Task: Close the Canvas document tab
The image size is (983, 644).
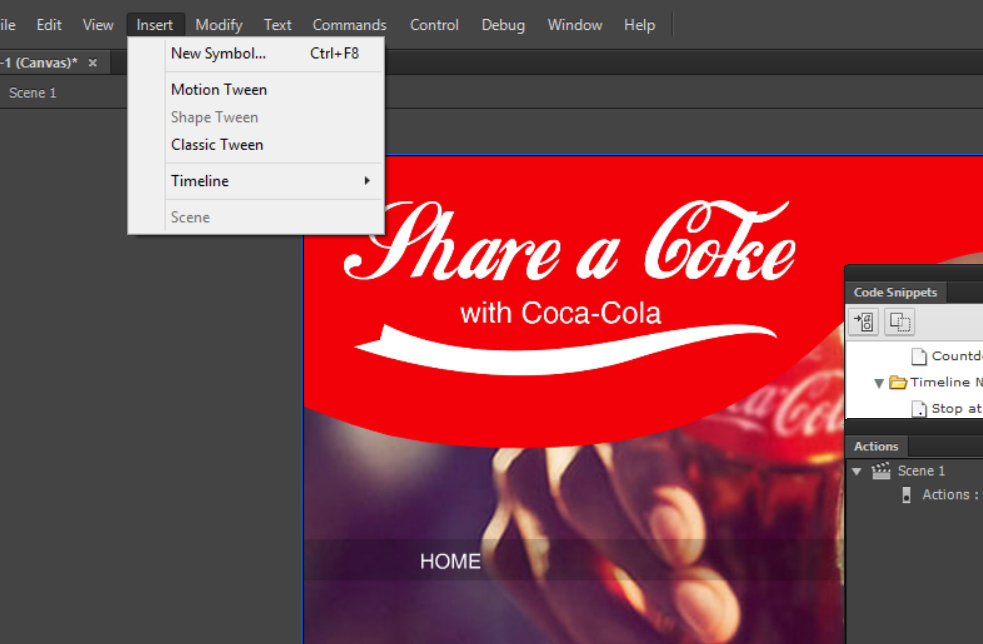Action: click(x=91, y=62)
